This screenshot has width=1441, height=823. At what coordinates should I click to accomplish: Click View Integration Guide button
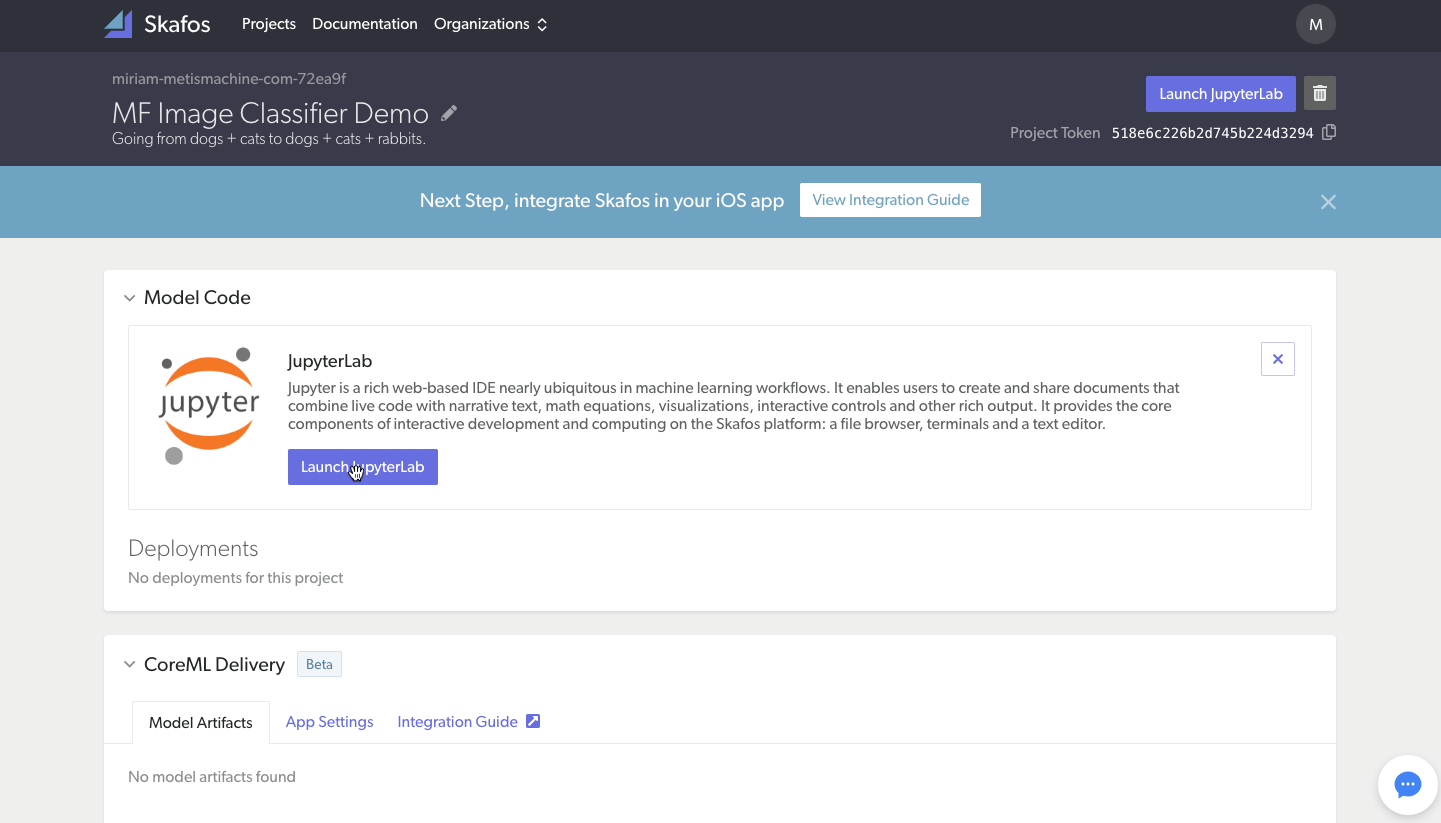pos(891,200)
